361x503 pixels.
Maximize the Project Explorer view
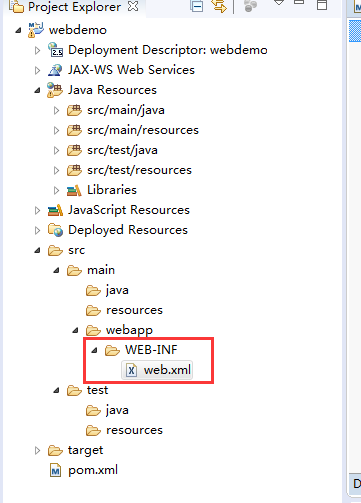[322, 5]
